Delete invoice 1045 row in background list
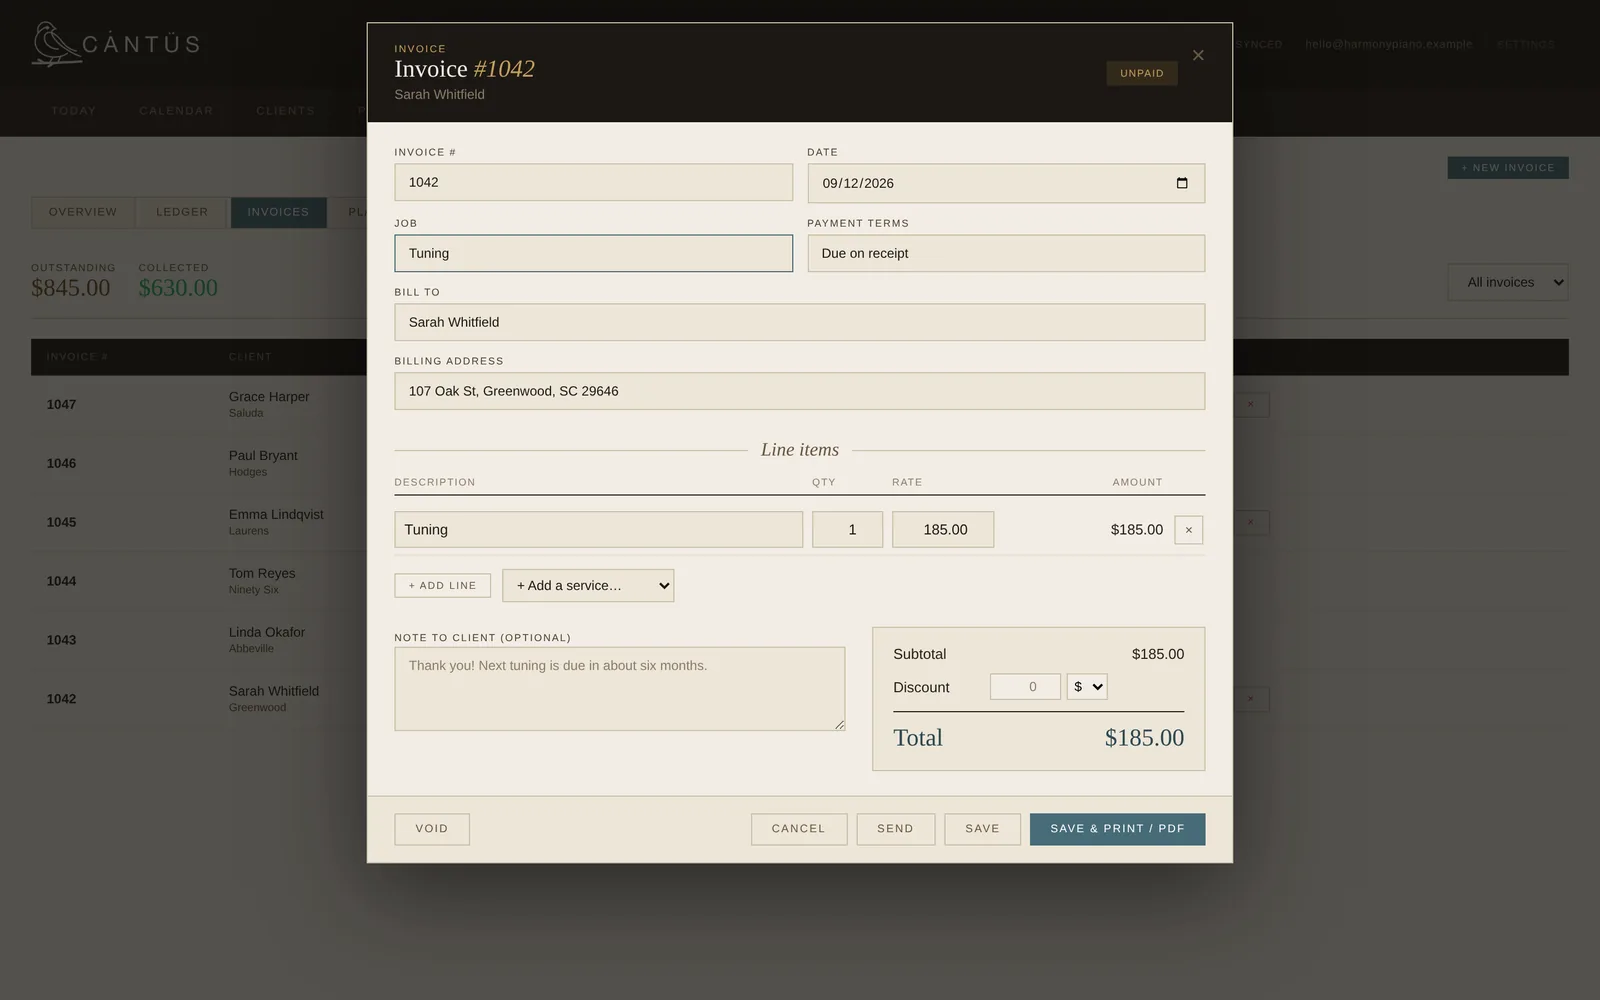1600x1000 pixels. click(x=1250, y=523)
